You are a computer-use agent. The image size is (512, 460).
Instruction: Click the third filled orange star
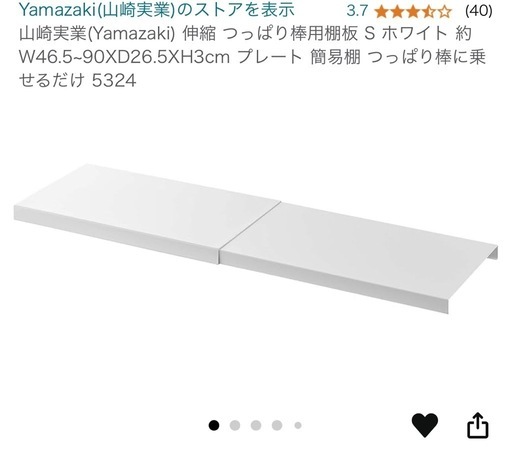(x=413, y=12)
